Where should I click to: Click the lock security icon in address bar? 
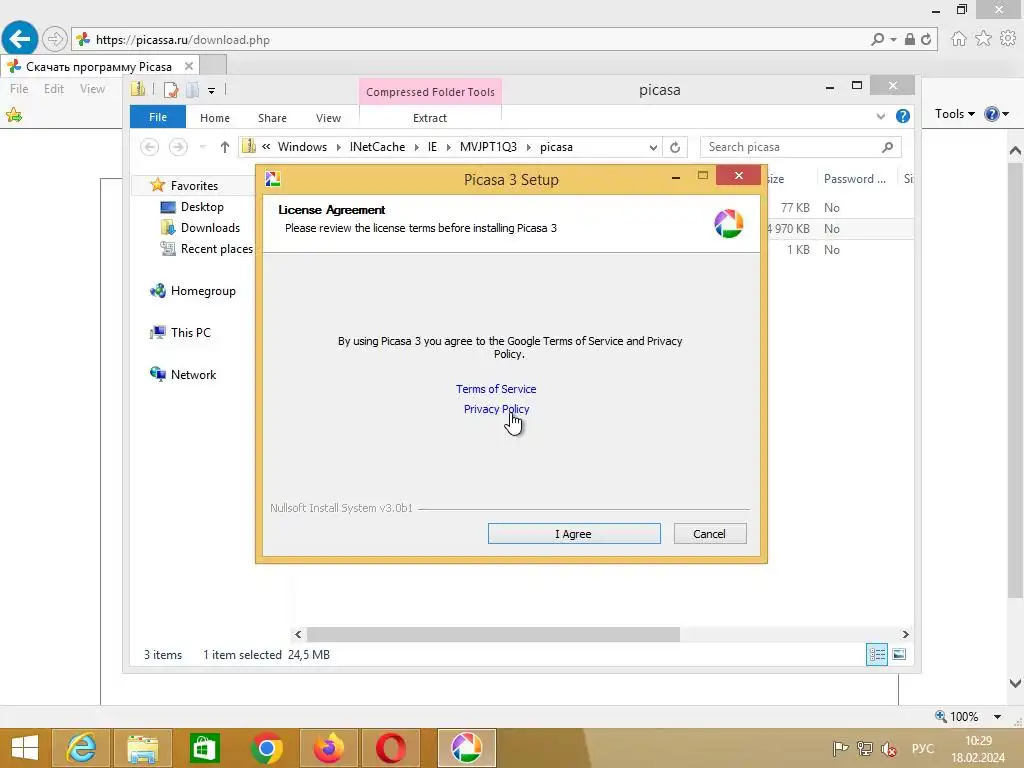(x=910, y=39)
